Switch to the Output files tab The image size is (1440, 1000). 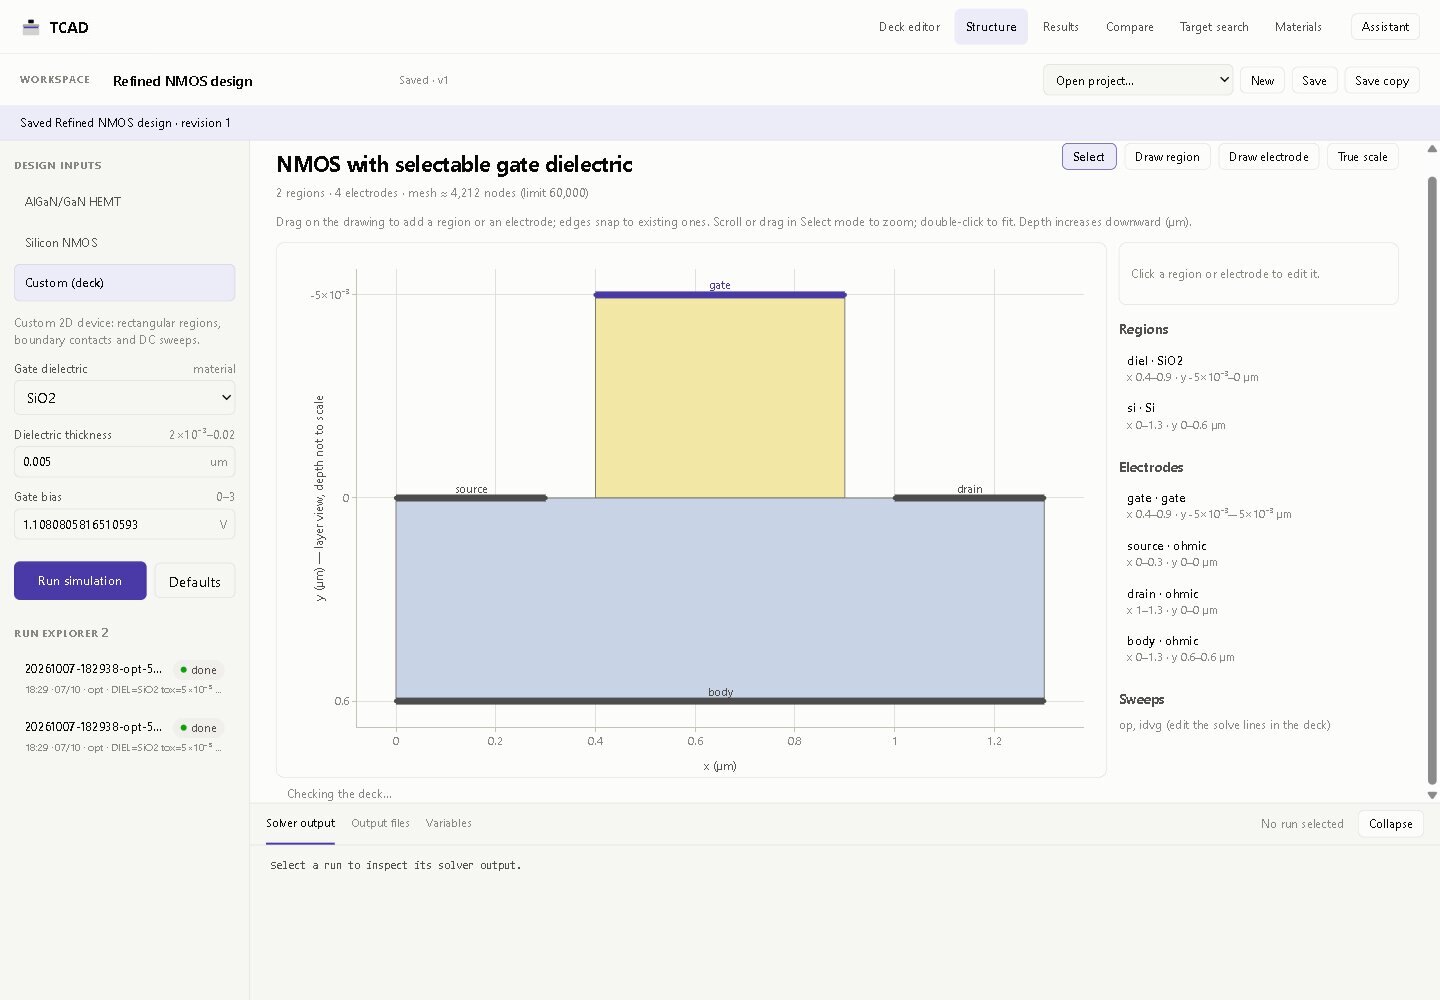tap(380, 823)
